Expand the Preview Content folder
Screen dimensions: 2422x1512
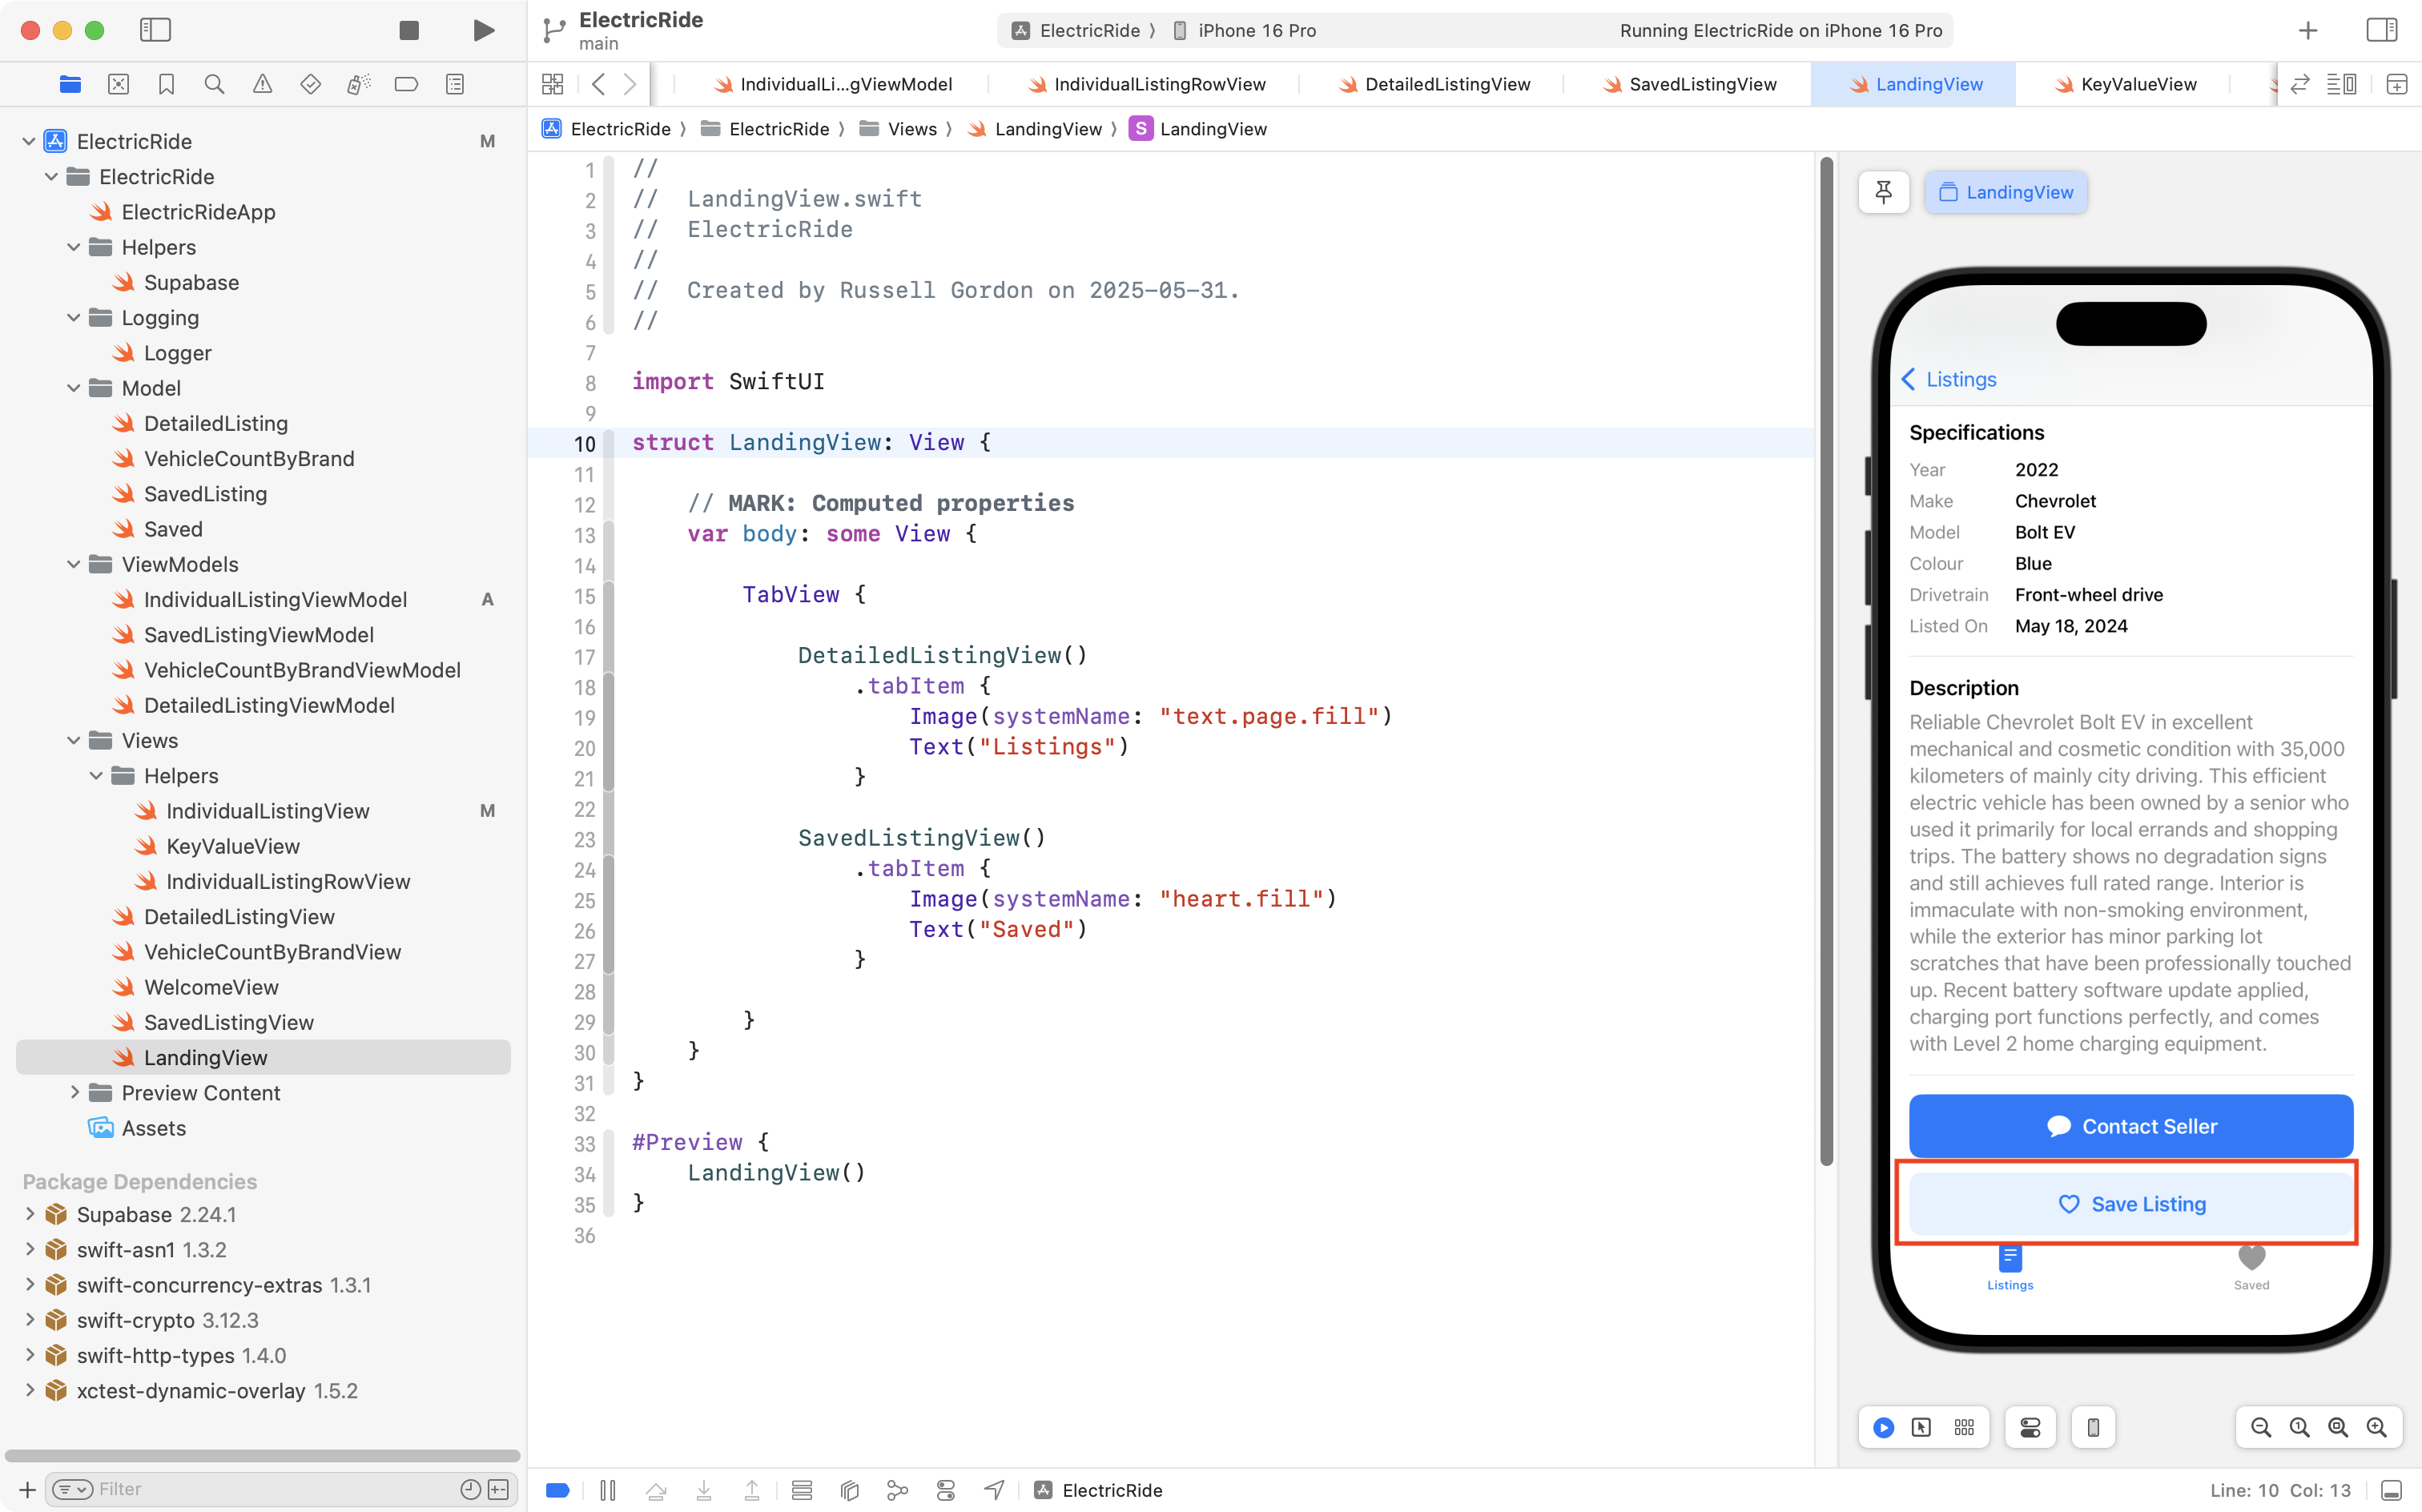(x=74, y=1092)
